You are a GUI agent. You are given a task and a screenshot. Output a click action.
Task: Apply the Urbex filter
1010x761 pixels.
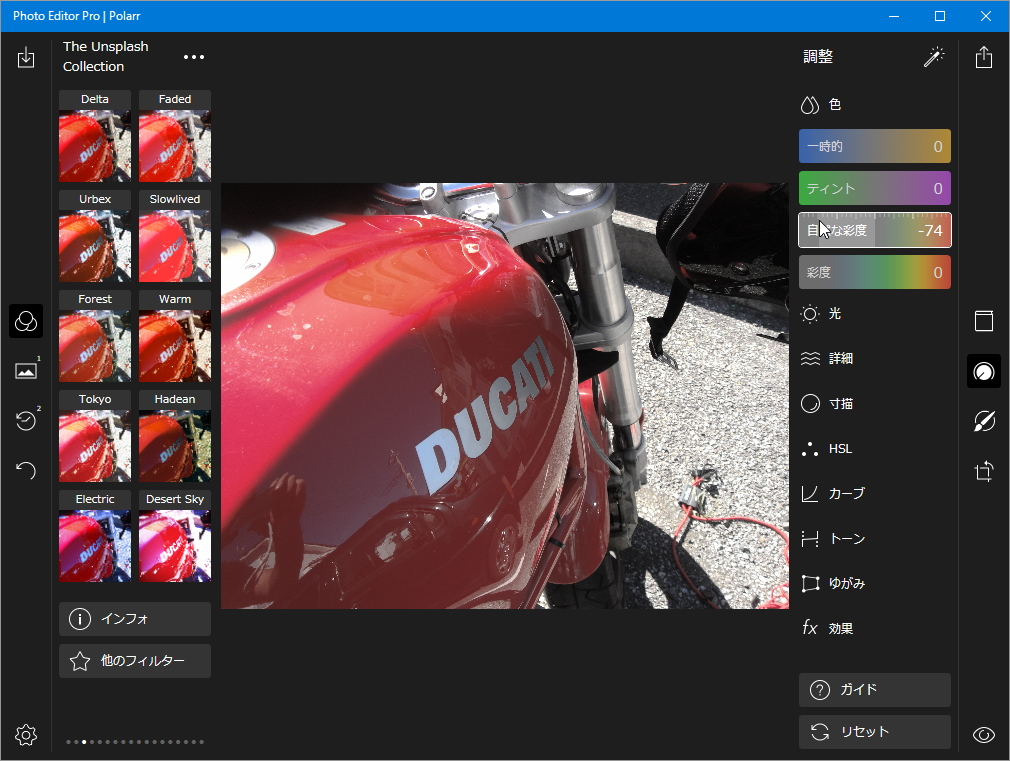pyautogui.click(x=95, y=236)
